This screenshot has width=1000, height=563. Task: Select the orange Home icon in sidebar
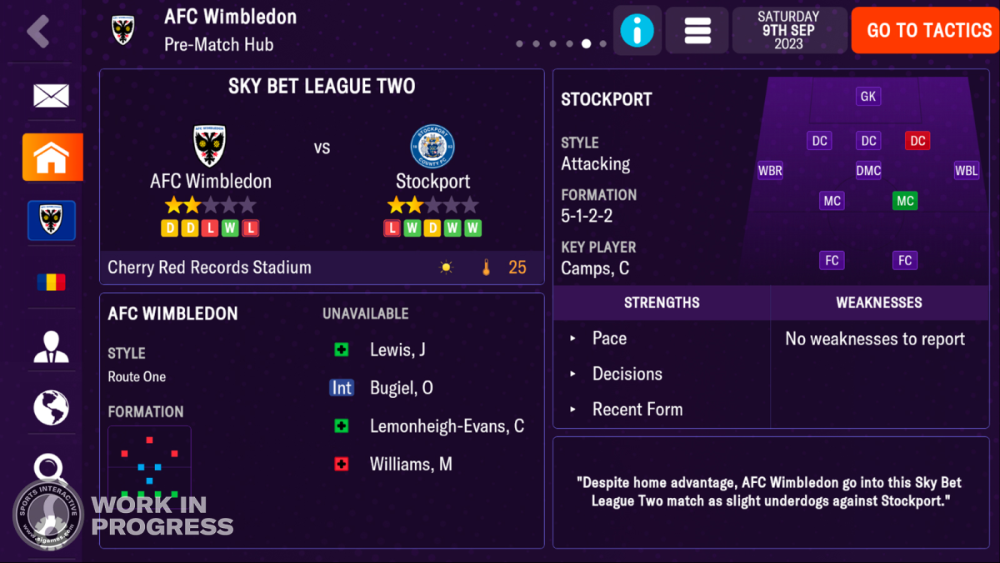point(52,157)
